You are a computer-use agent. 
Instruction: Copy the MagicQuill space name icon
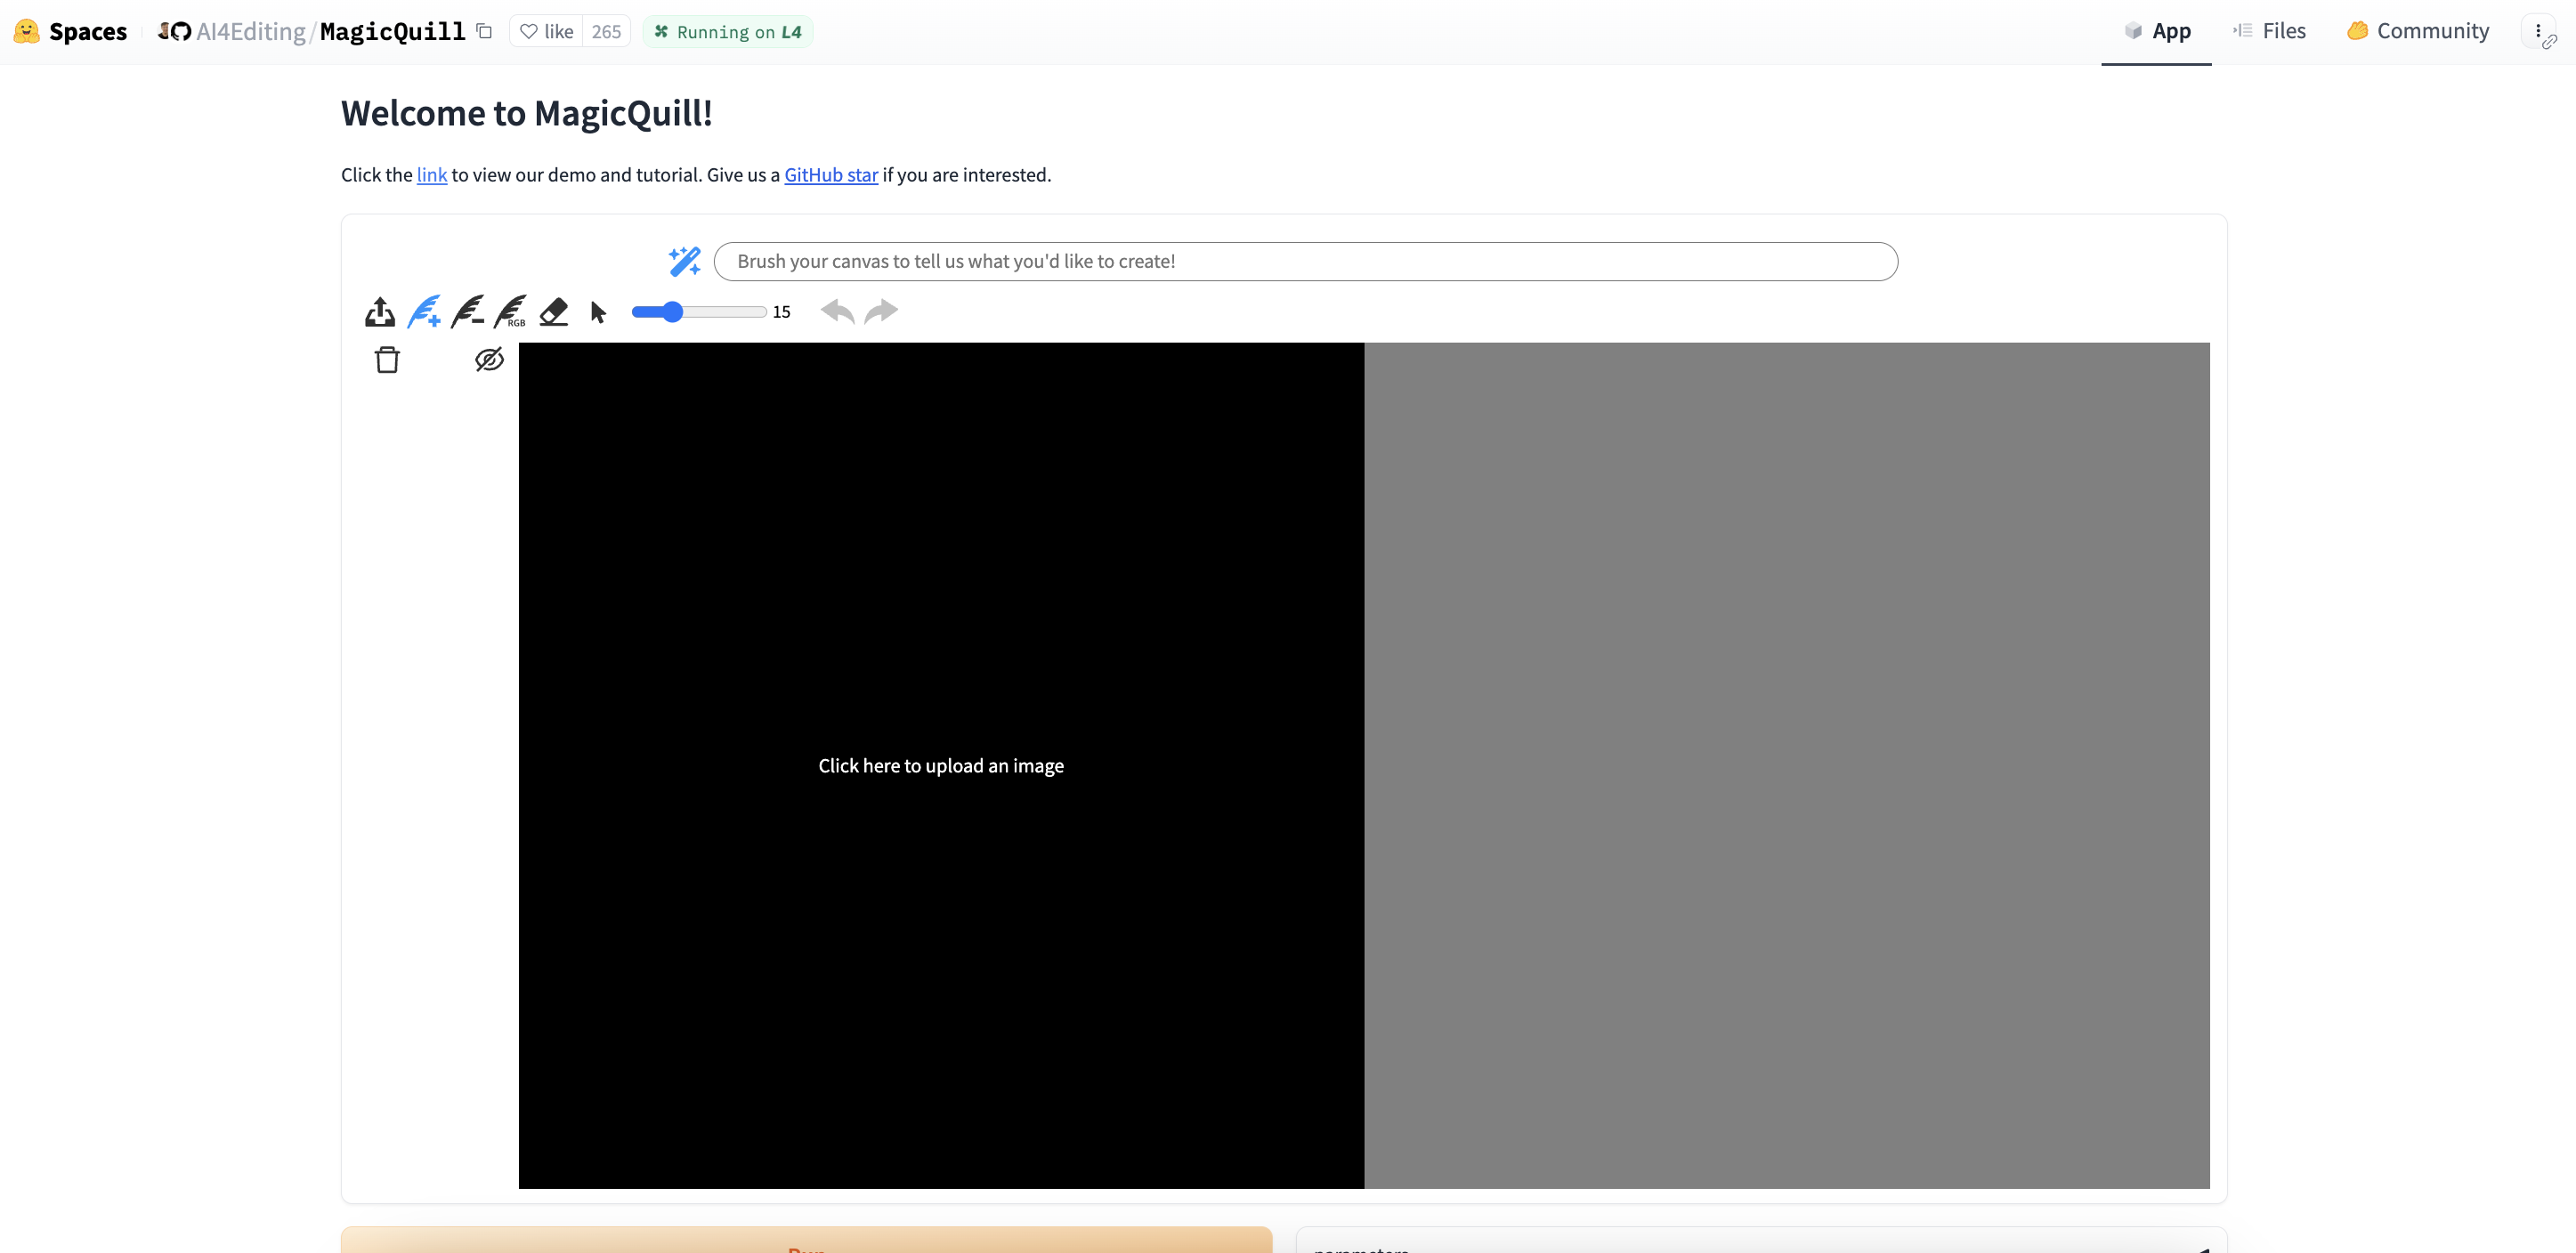tap(484, 31)
